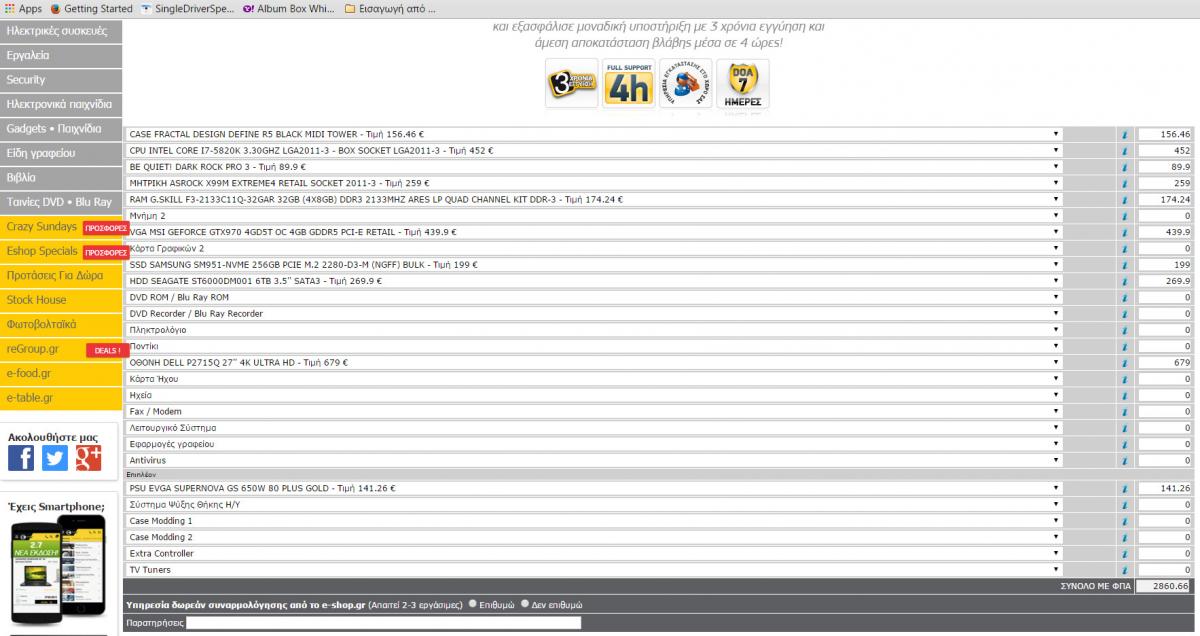Open Βιβλία category

pyautogui.click(x=61, y=178)
